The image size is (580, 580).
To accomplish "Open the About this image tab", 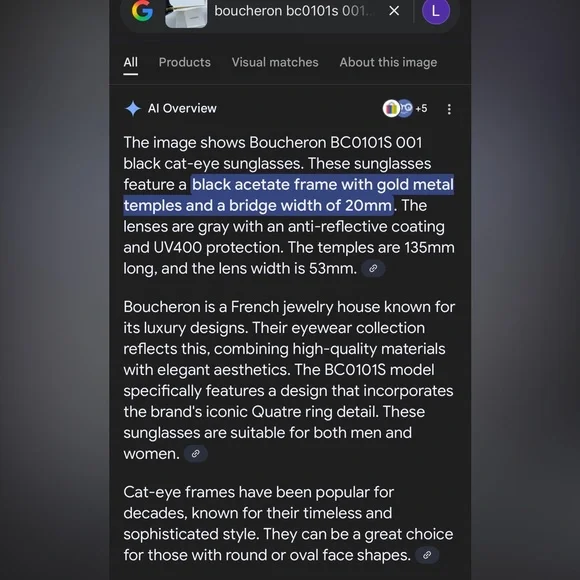I will tap(388, 62).
